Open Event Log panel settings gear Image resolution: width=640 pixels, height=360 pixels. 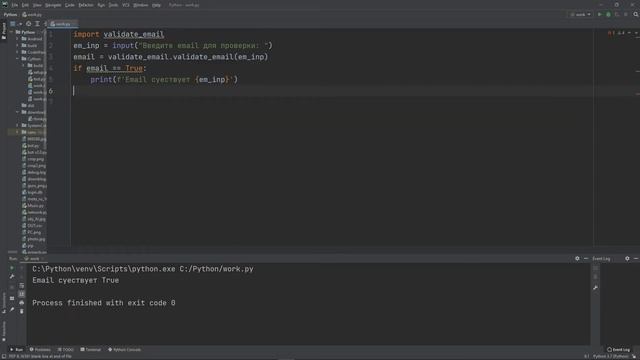[627, 259]
